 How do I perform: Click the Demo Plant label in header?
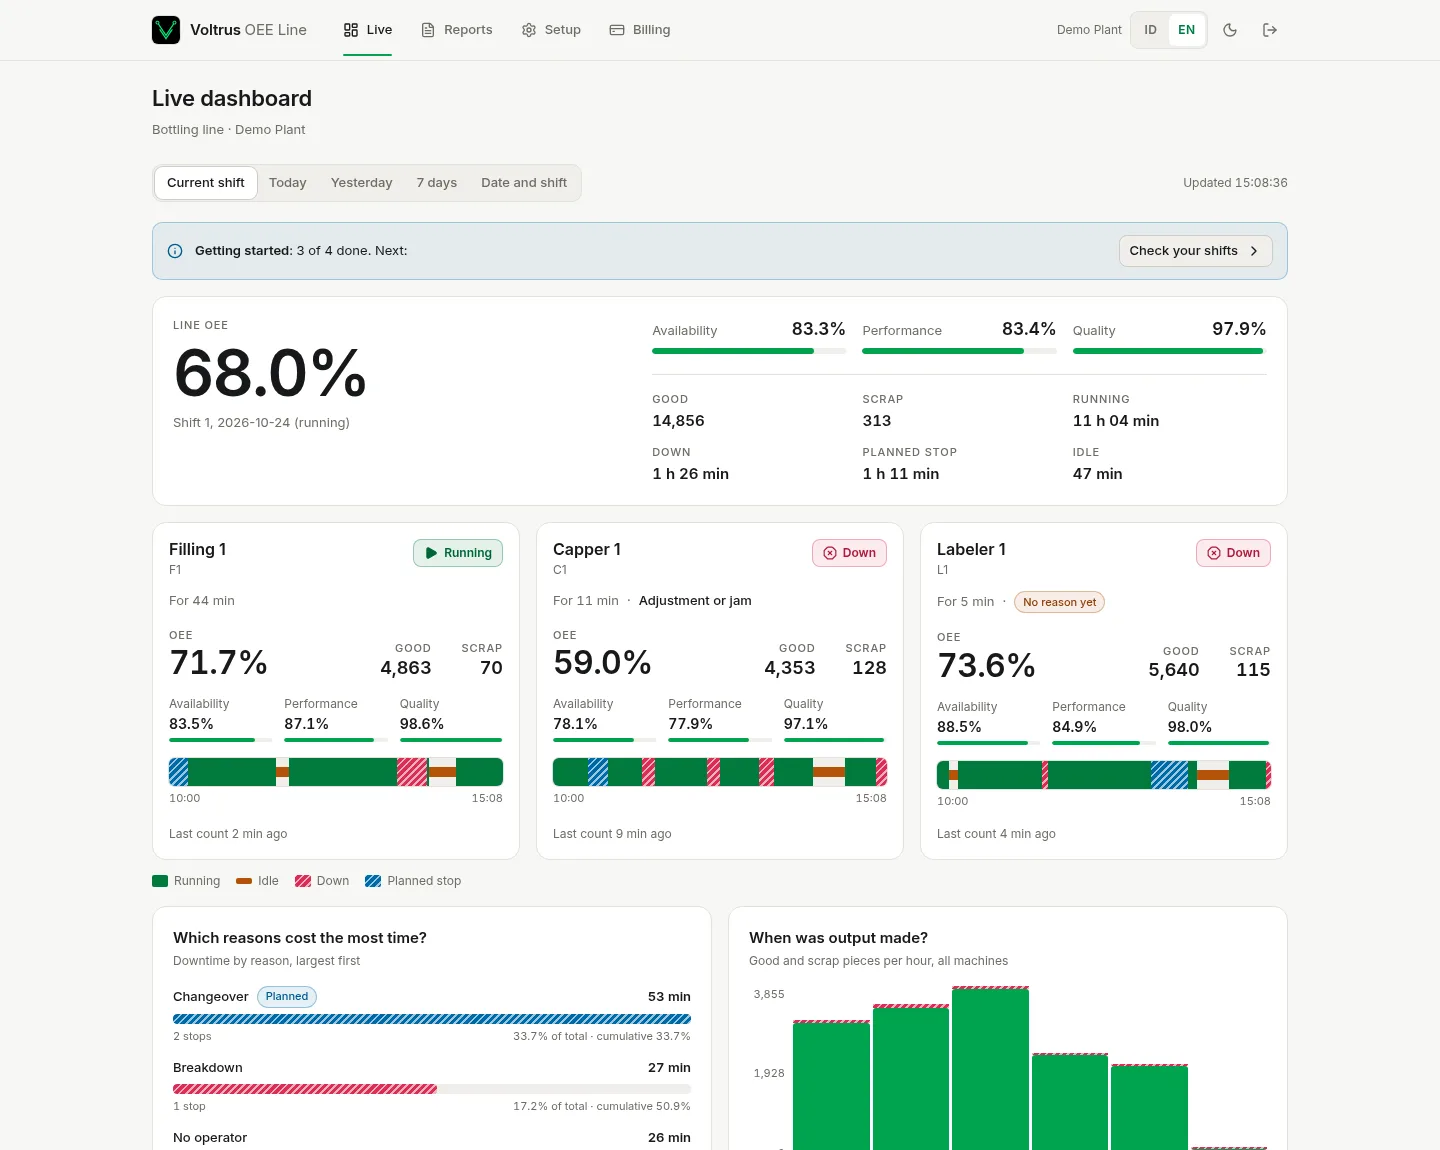[x=1089, y=30]
